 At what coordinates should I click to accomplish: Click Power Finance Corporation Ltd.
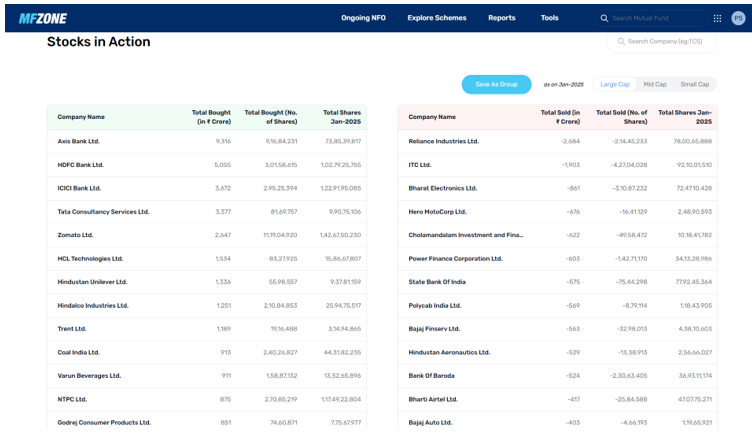click(x=455, y=259)
